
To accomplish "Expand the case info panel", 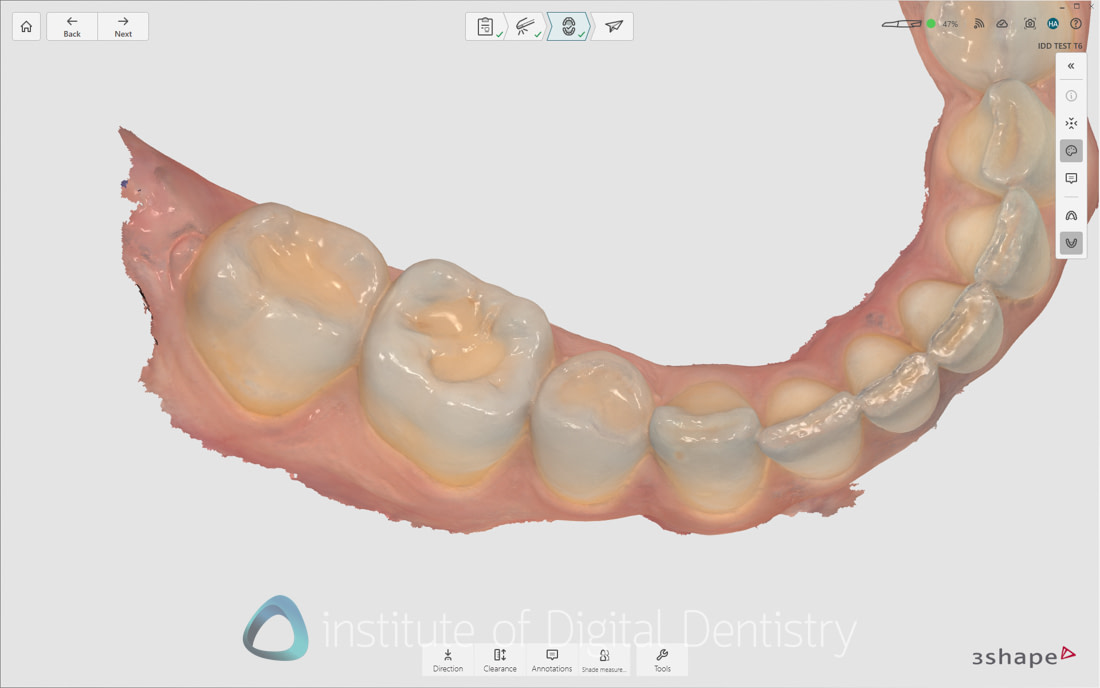I will click(x=1071, y=96).
